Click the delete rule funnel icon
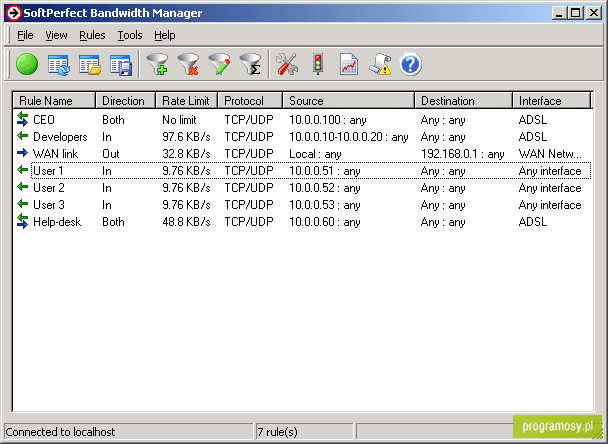 coord(188,64)
